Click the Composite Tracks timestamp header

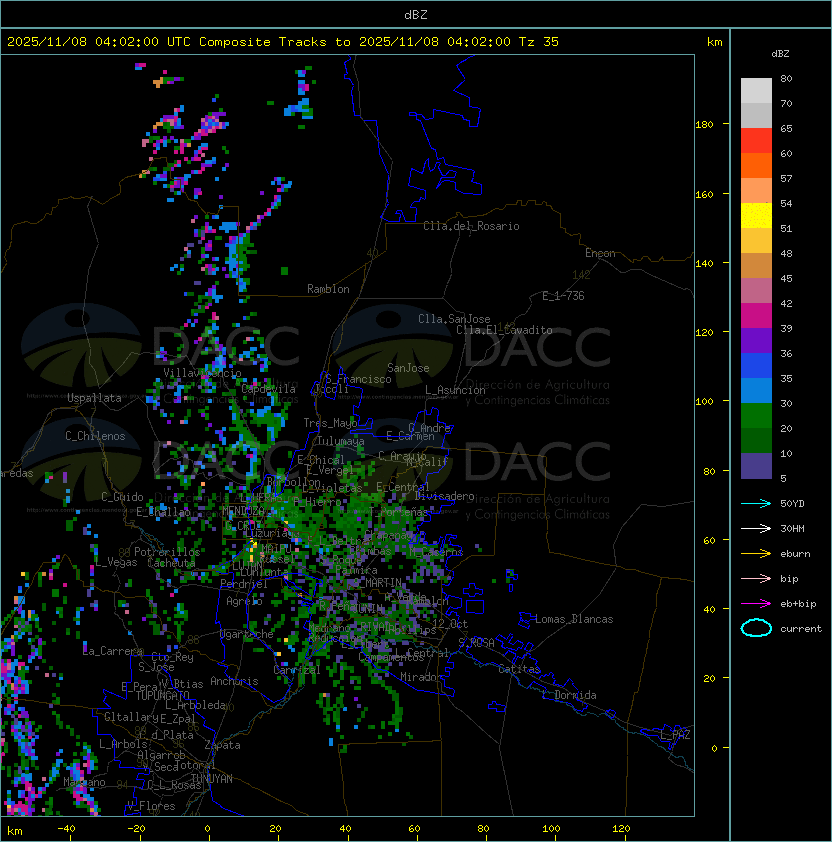[x=283, y=42]
